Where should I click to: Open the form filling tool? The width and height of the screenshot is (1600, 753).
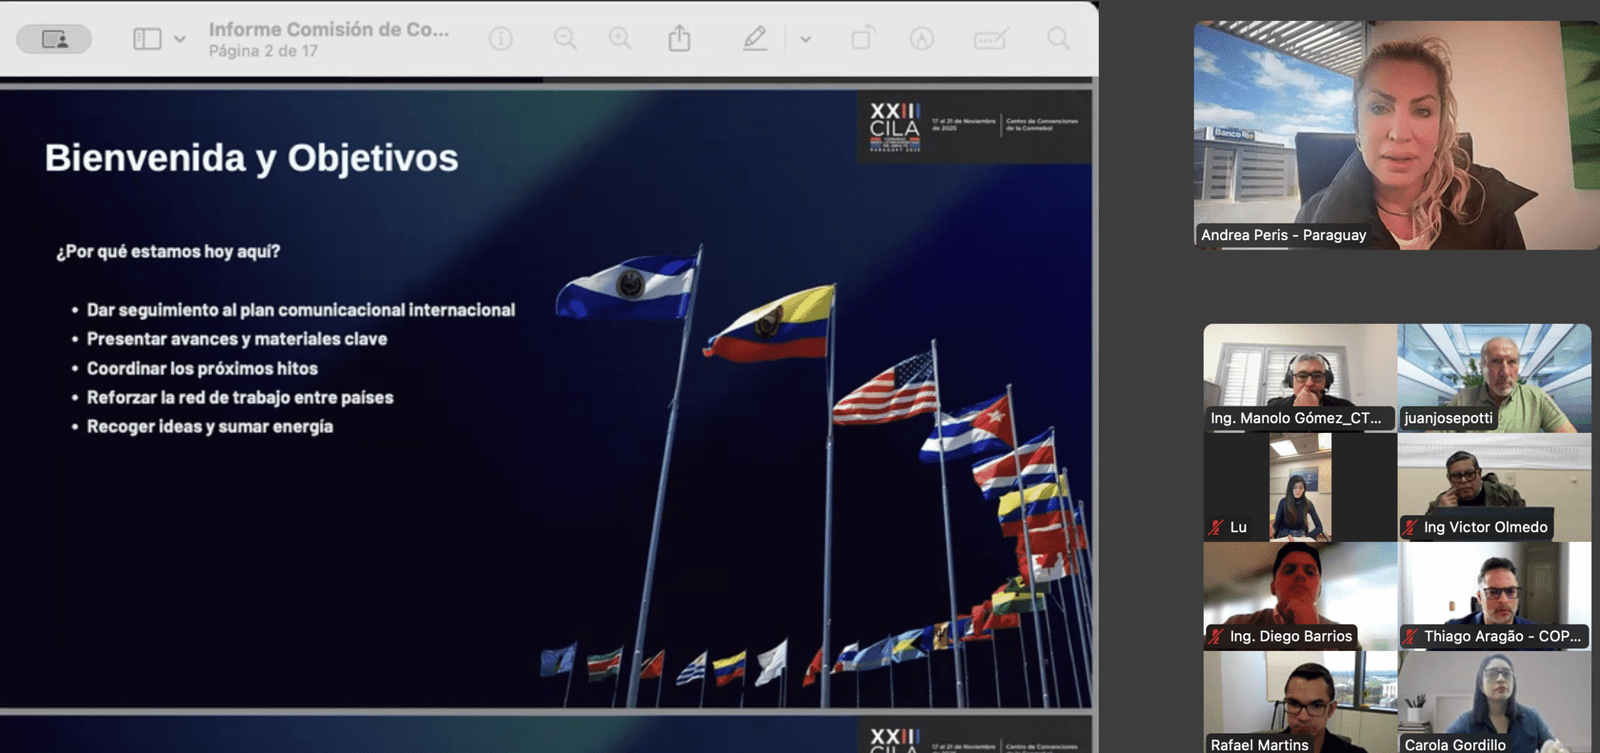[x=990, y=39]
